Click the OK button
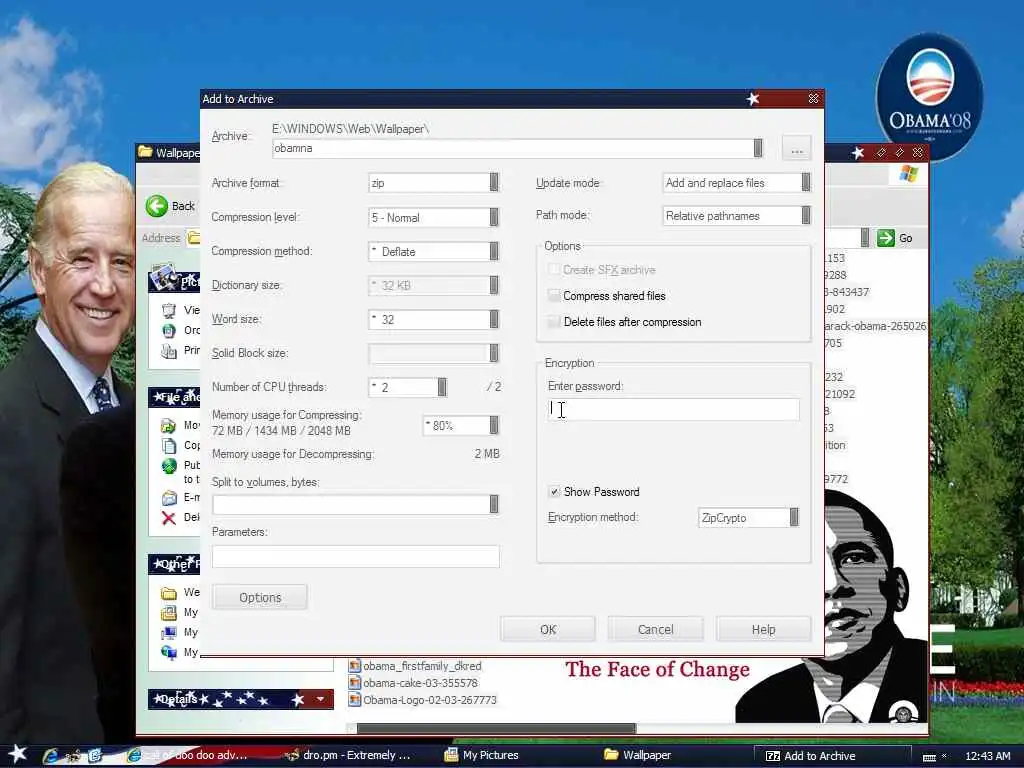Viewport: 1024px width, 768px height. (548, 630)
